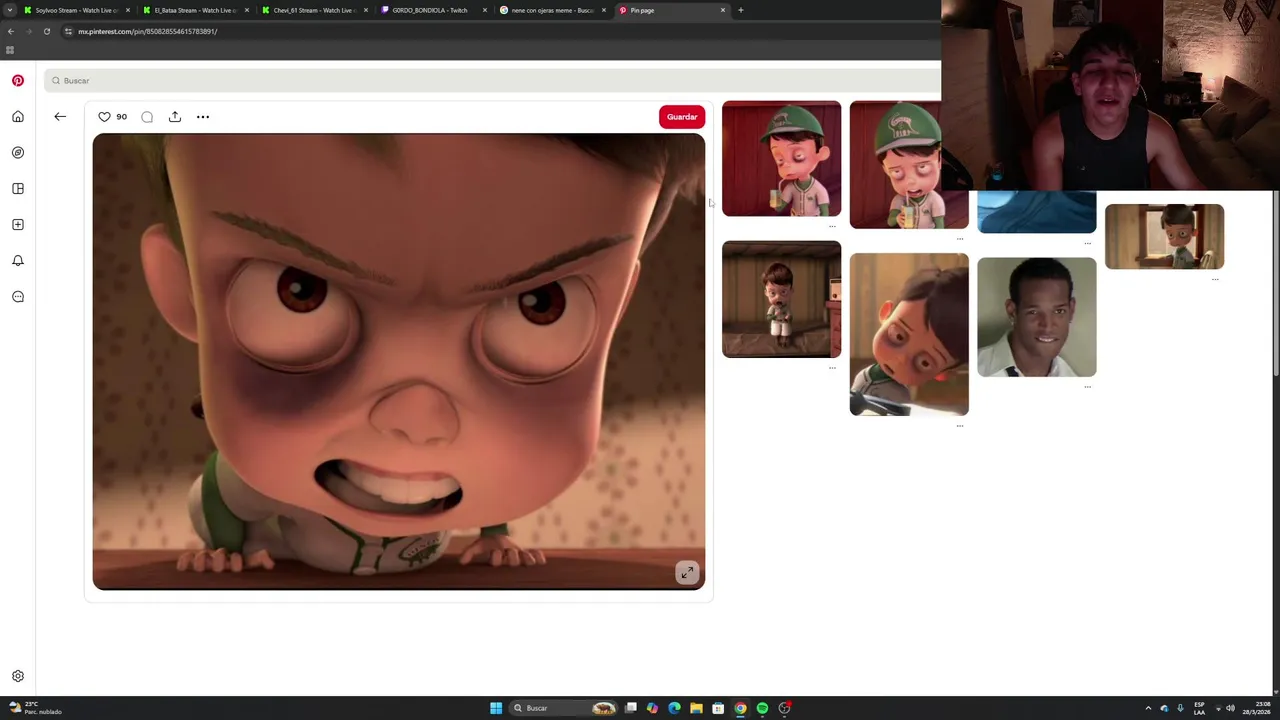Open options under sick boy cap thumbnail
1280x720 pixels.
[x=832, y=226]
